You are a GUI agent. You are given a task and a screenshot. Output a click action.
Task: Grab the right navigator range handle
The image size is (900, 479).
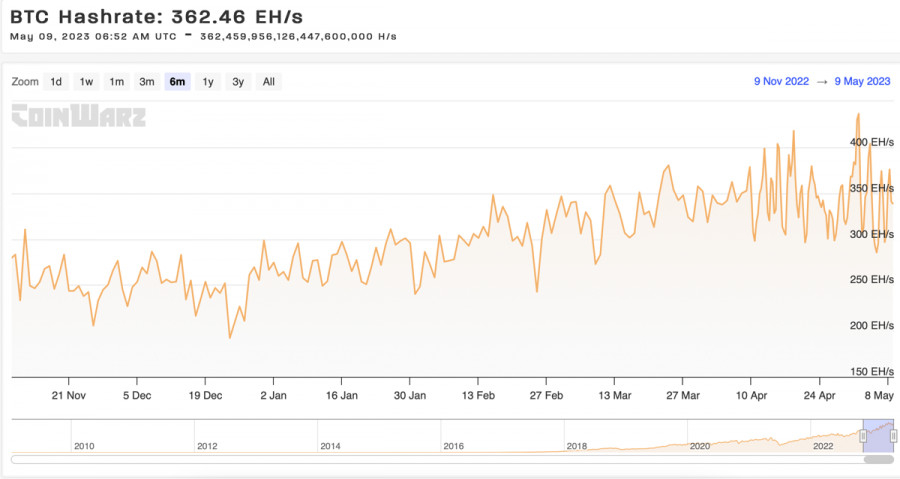[x=893, y=437]
